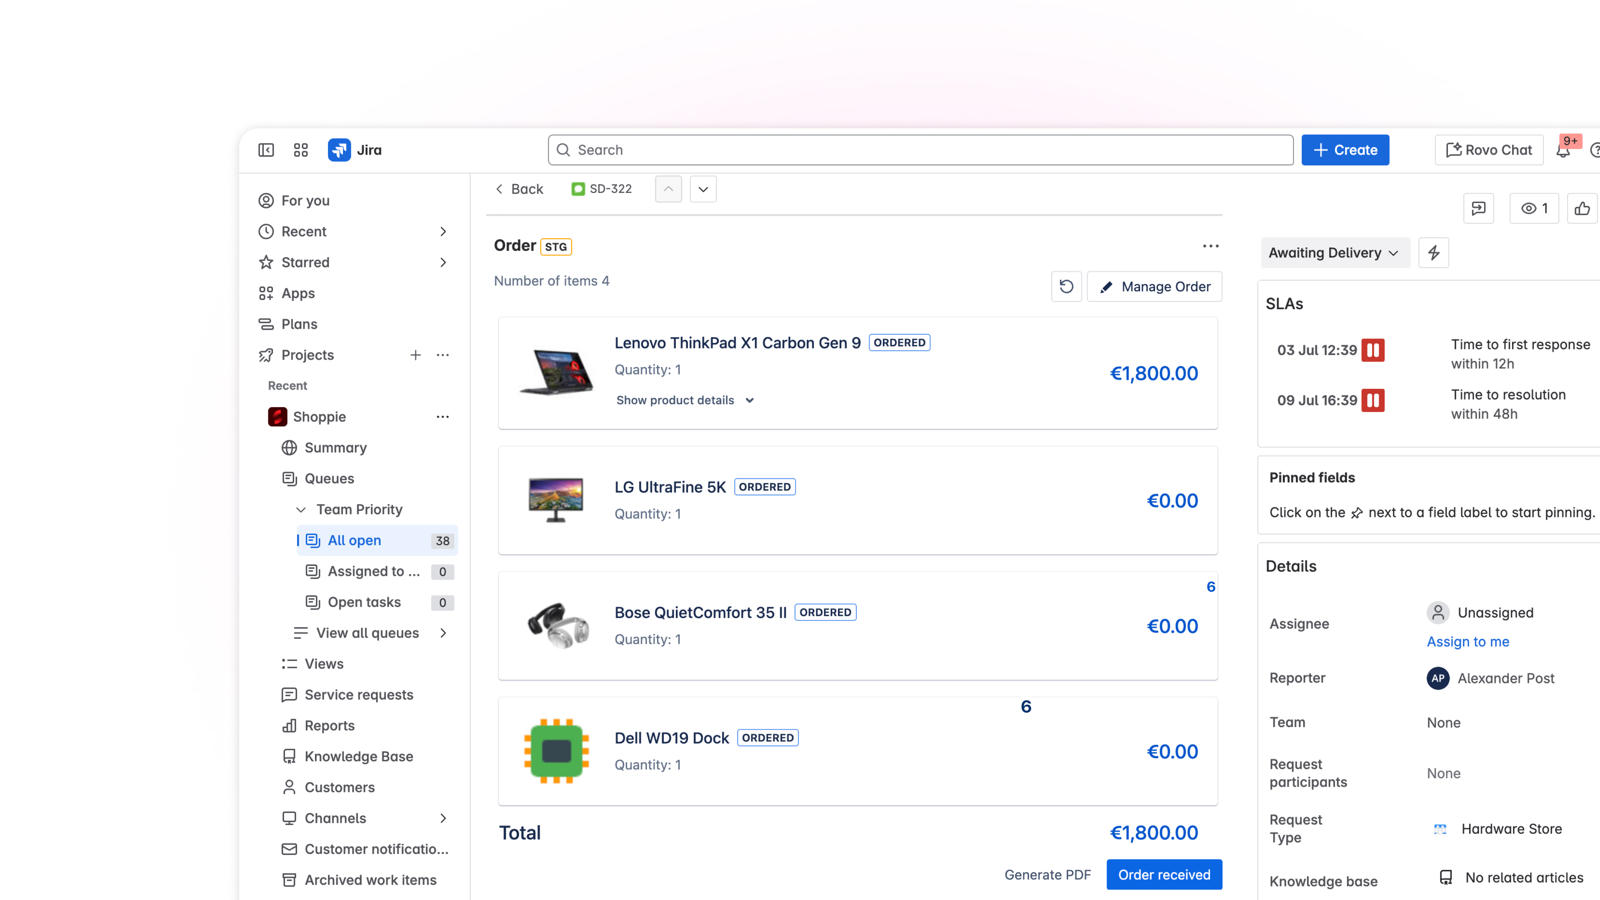This screenshot has height=900, width=1600.
Task: Open work item SD-322 link
Action: (x=602, y=189)
